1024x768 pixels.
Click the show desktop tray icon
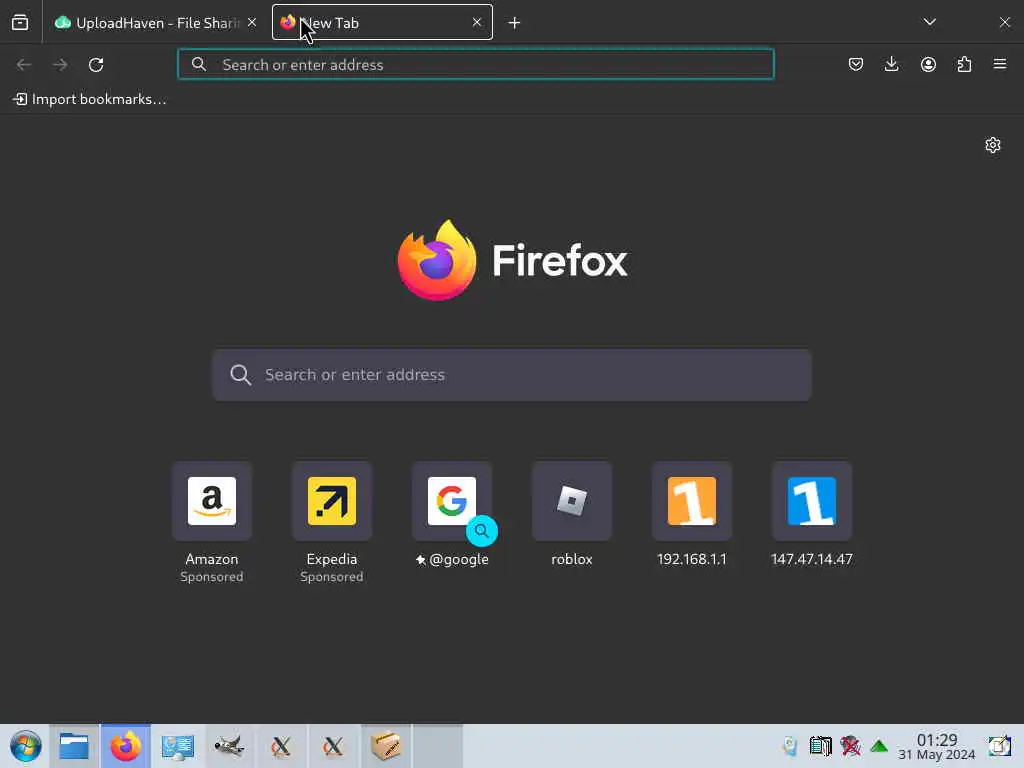[x=999, y=746]
